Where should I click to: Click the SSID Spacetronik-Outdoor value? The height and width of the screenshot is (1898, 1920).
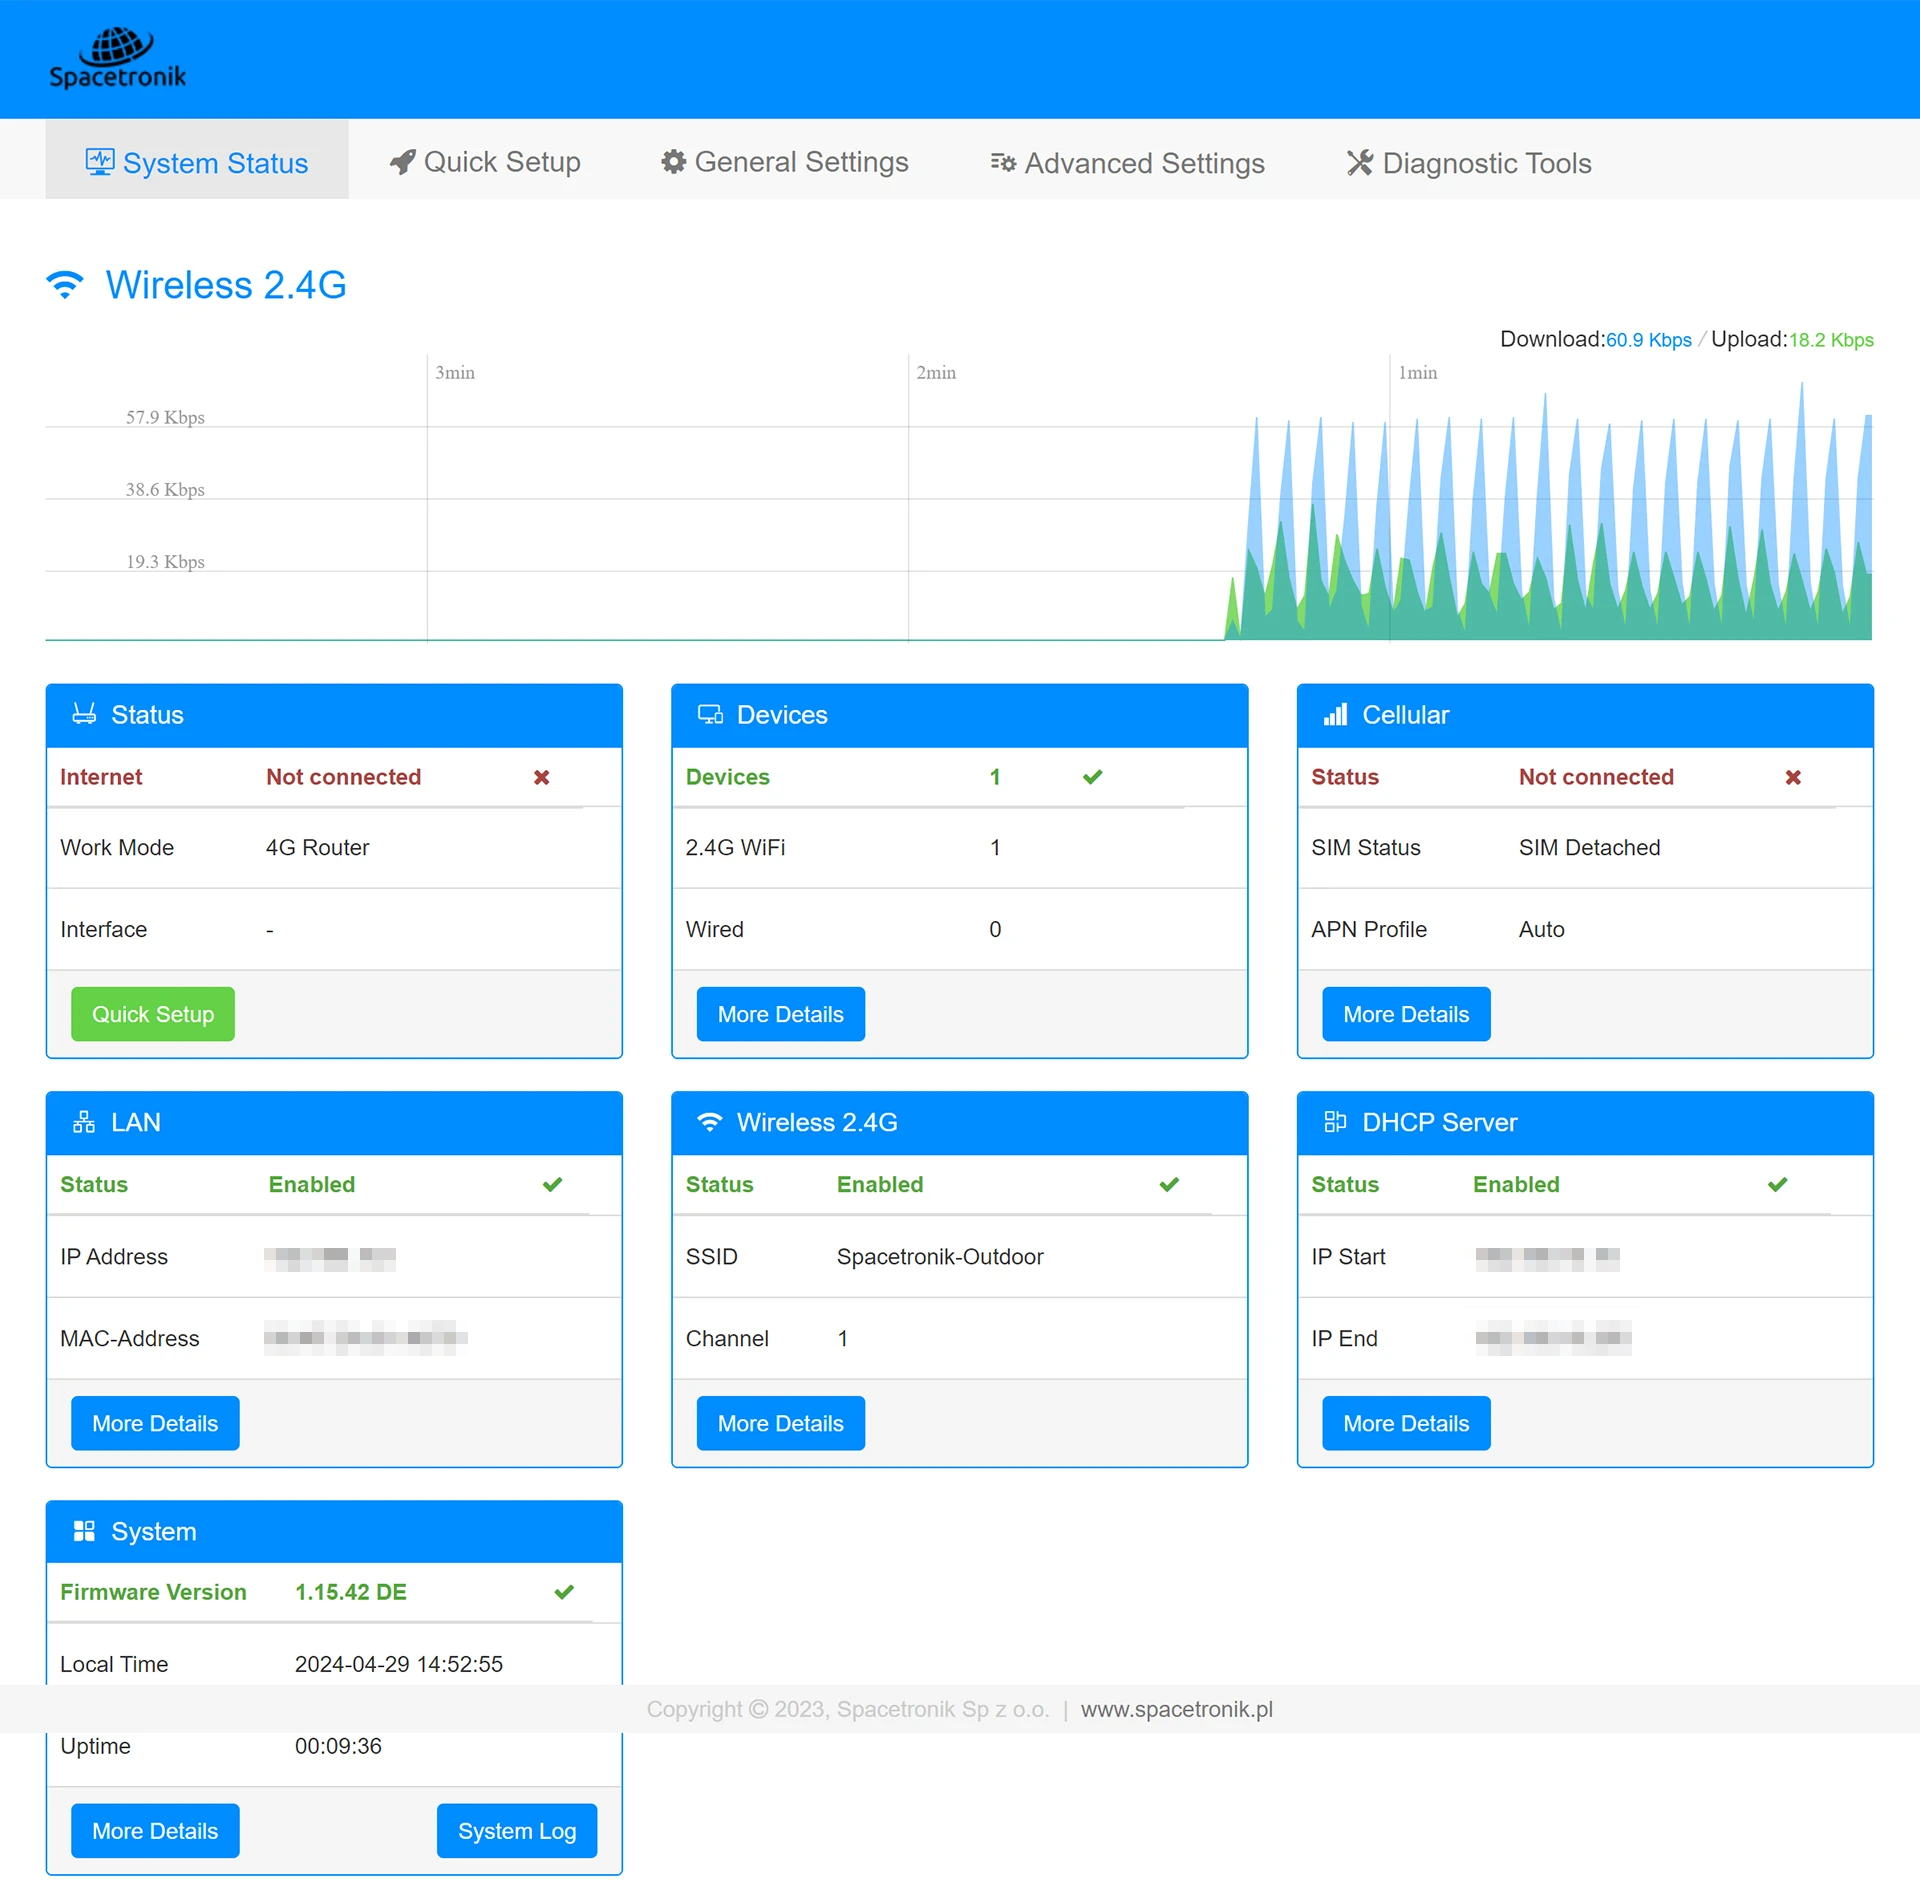pos(939,1256)
